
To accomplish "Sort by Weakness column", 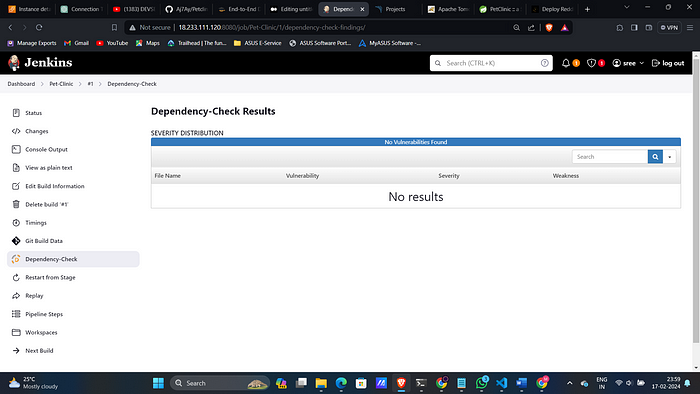I will [566, 176].
